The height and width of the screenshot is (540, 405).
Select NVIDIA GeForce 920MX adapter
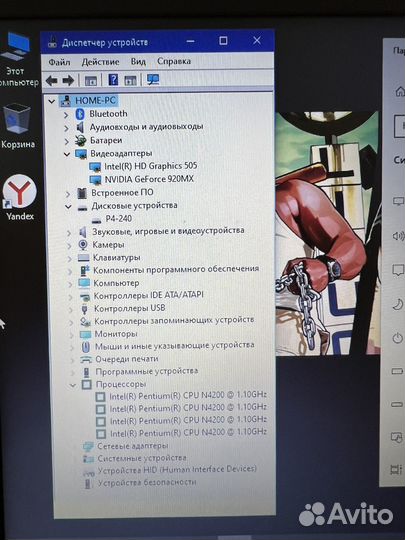(149, 179)
